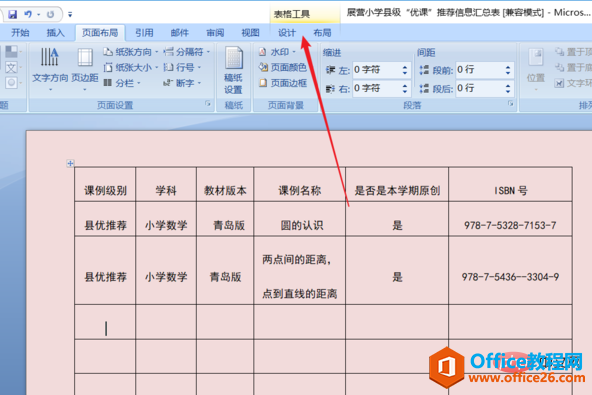Screen dimensions: 592x395
Task: Open the 位置 position menu
Action: tap(536, 69)
